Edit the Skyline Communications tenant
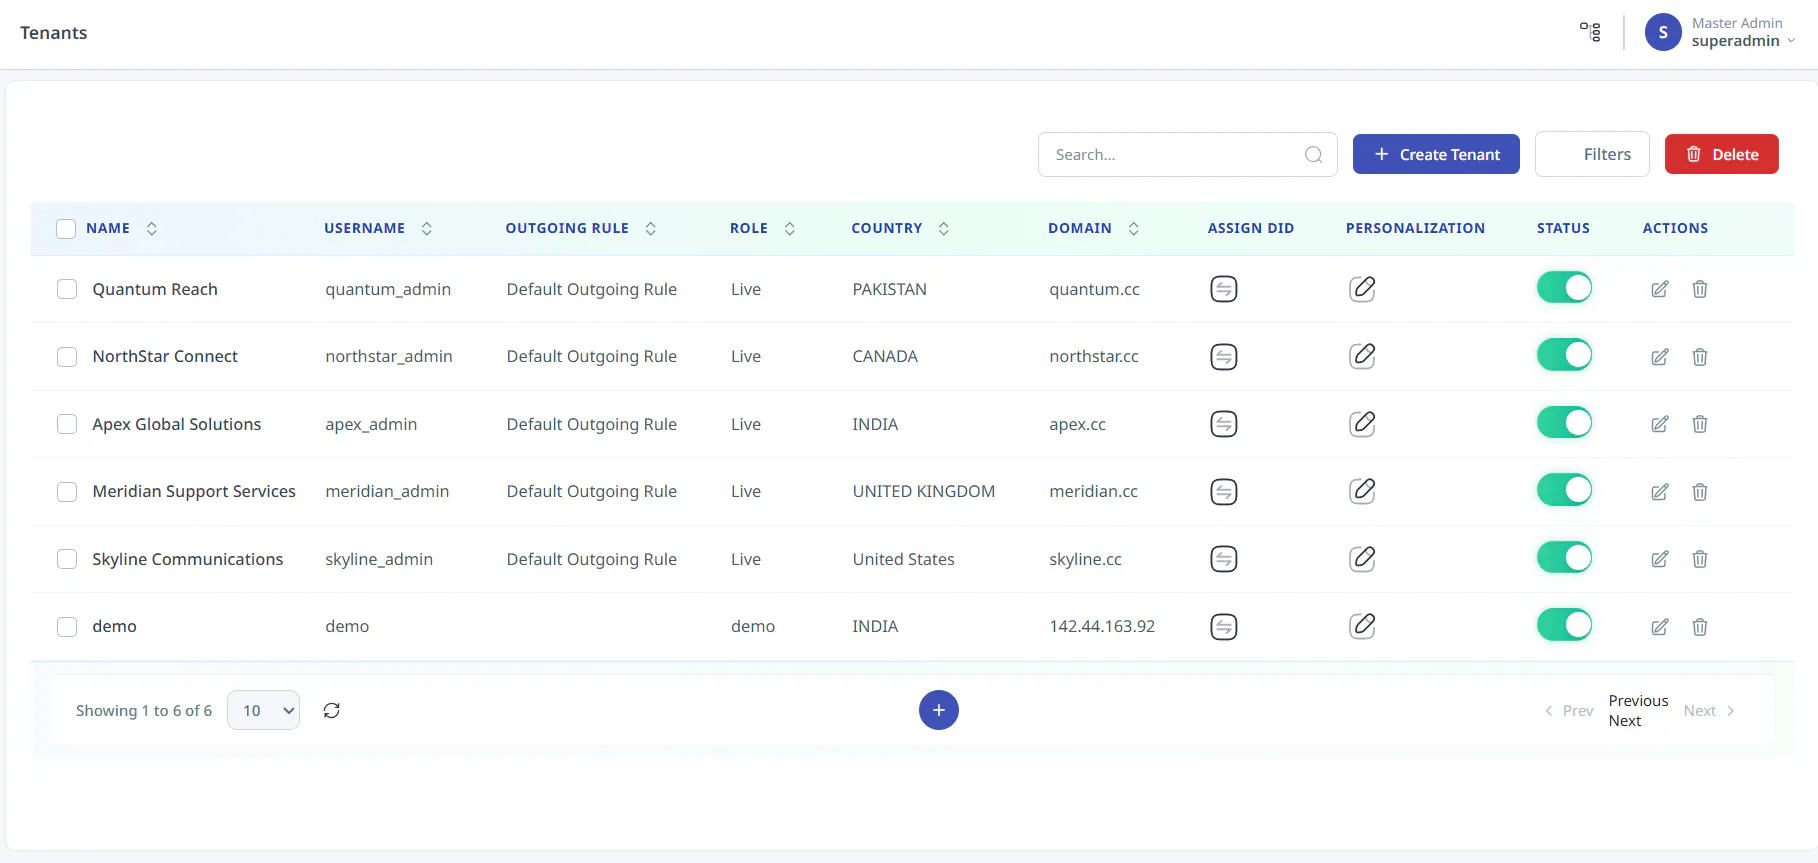Image resolution: width=1818 pixels, height=863 pixels. 1660,559
